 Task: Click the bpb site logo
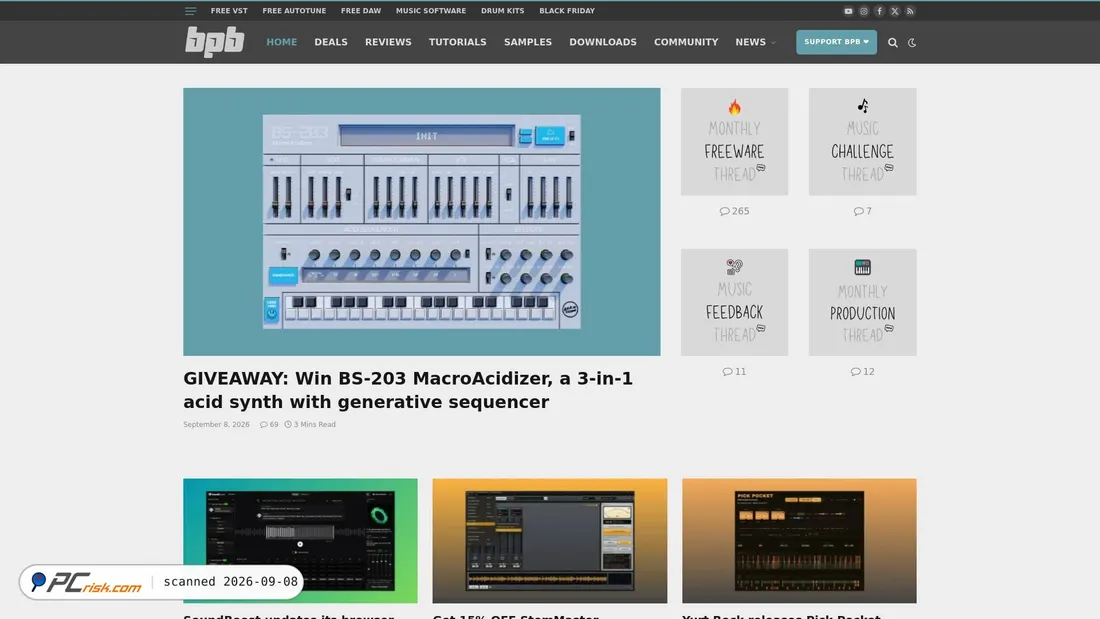215,41
